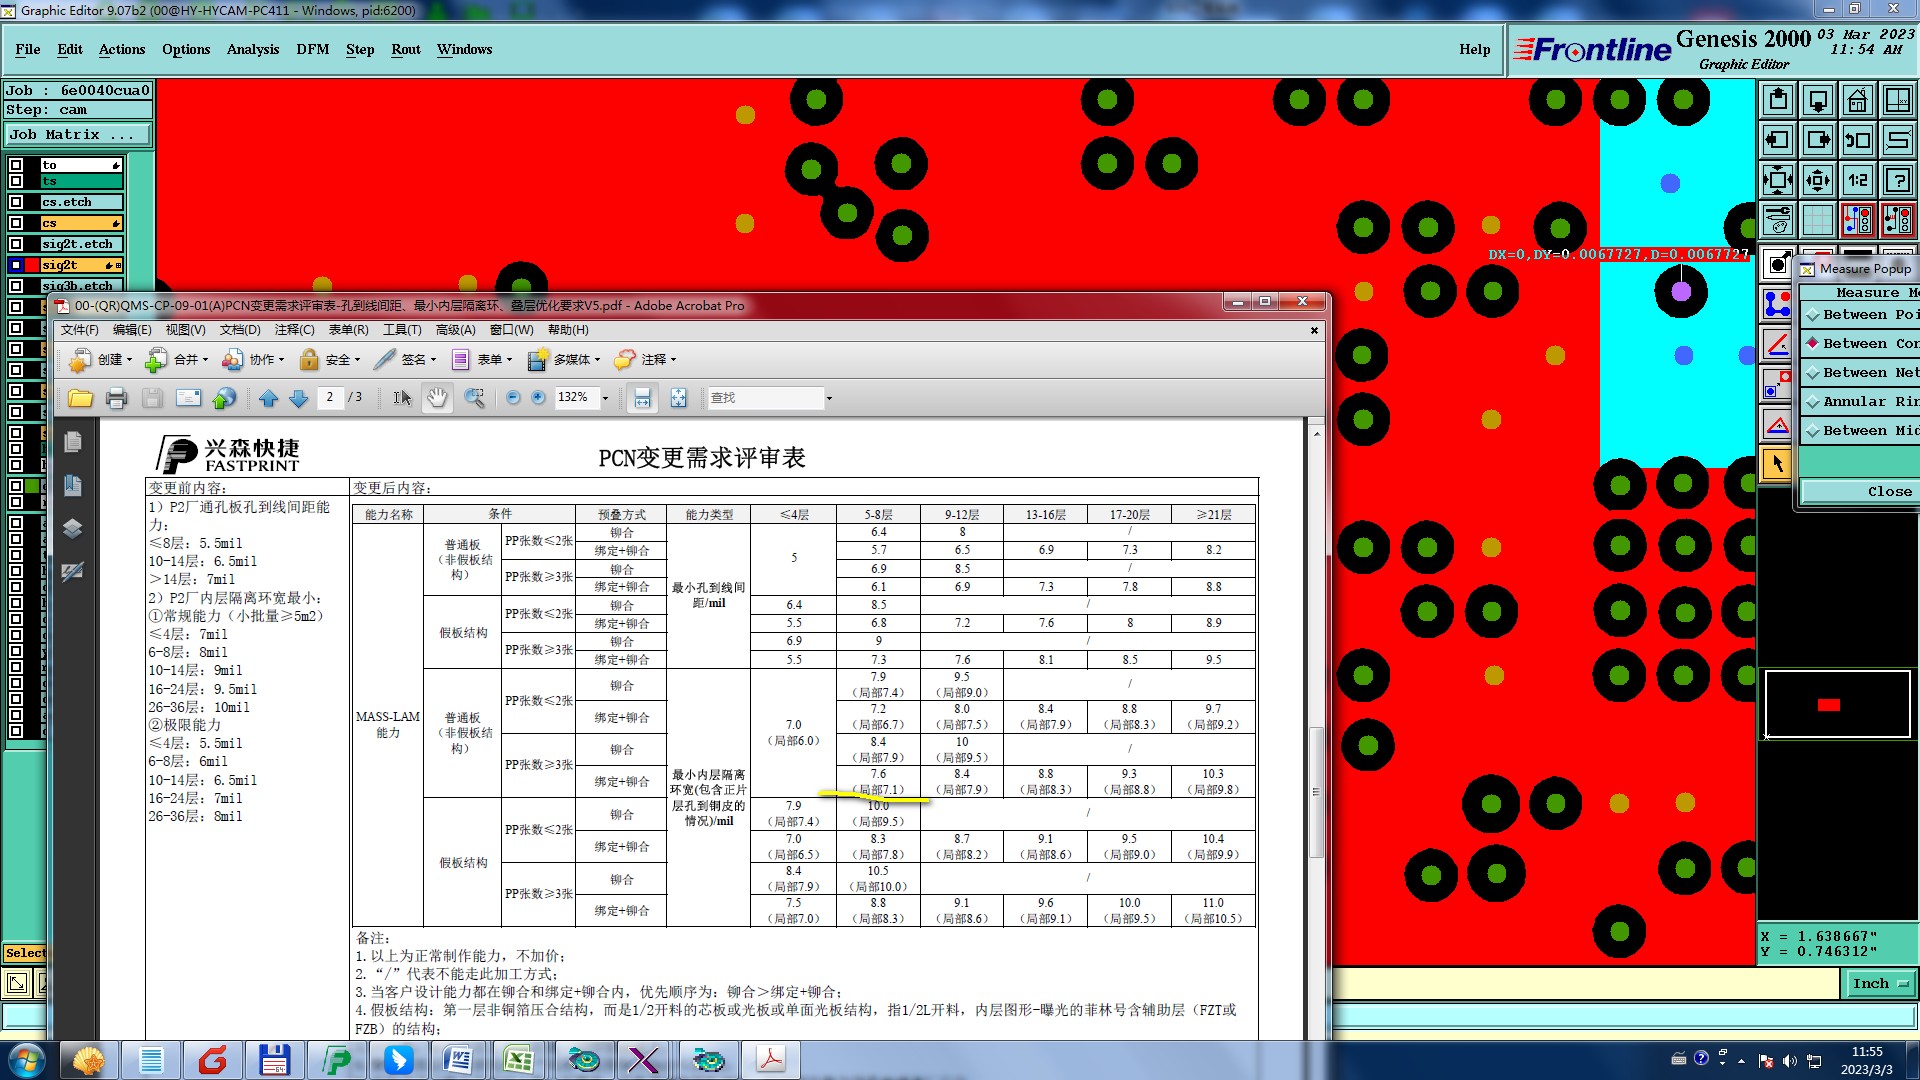The height and width of the screenshot is (1080, 1920).
Task: Open the pages panel in Acrobat sidebar
Action: point(73,442)
